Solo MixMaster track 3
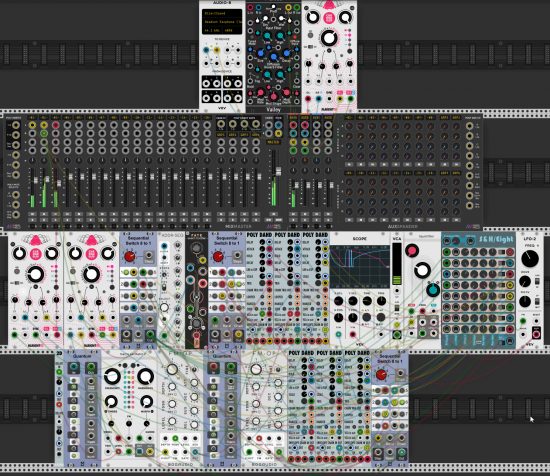550x476 pixels. (x=56, y=220)
